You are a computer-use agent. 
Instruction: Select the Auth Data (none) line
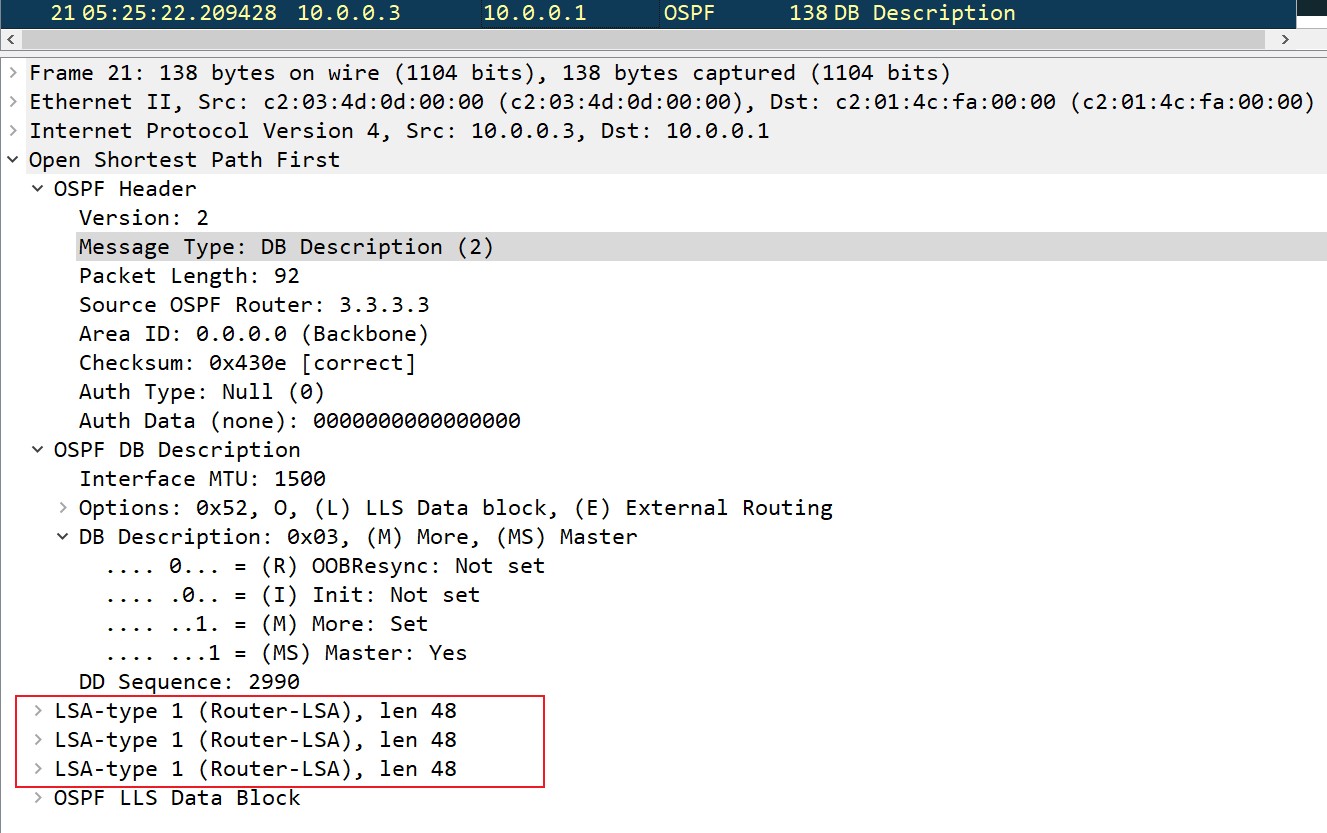tap(300, 421)
